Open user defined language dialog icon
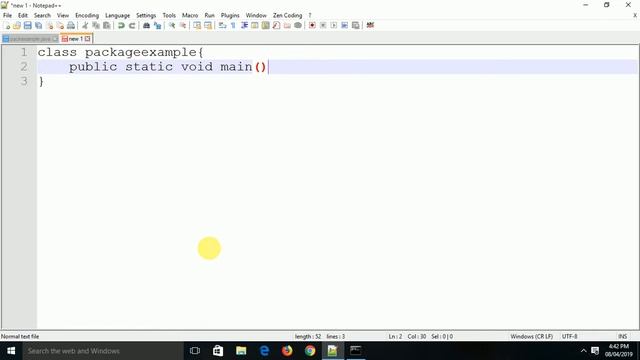The height and width of the screenshot is (360, 640). 255,25
